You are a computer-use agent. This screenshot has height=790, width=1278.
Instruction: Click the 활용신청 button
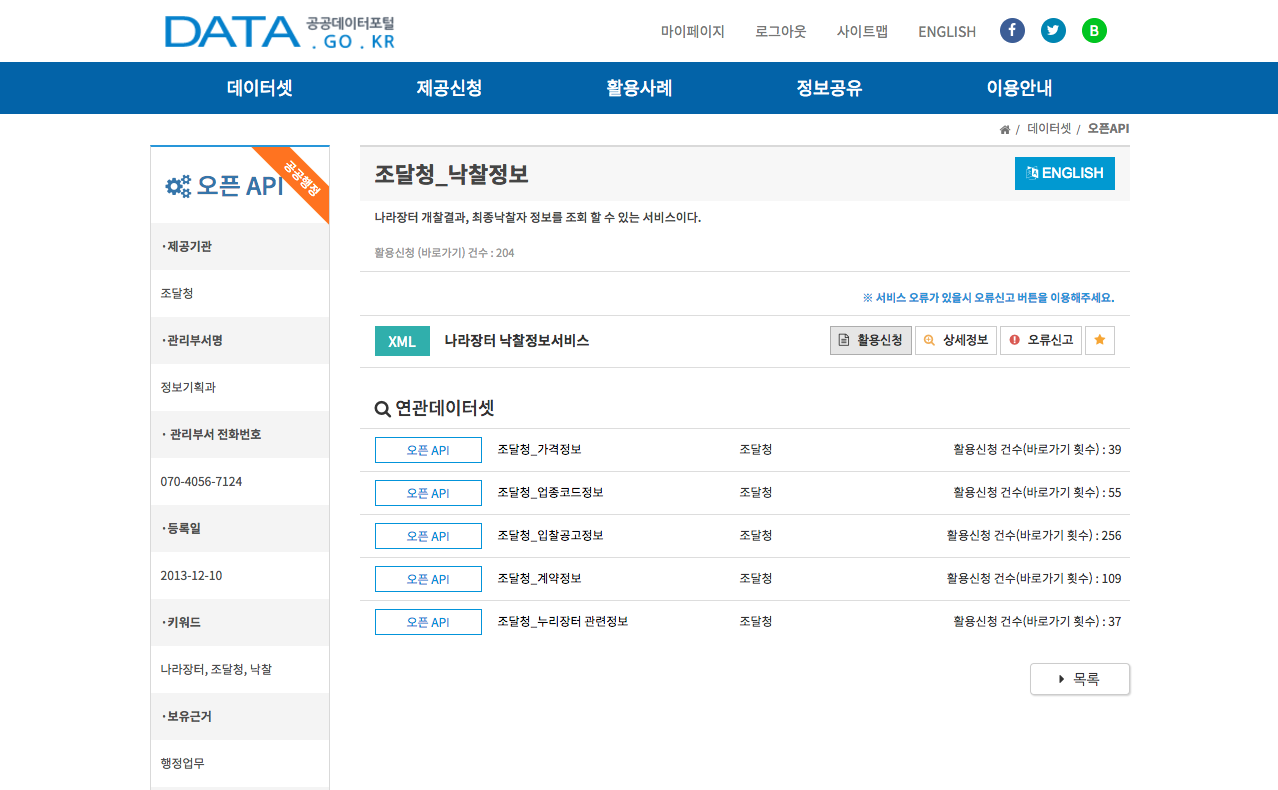[871, 340]
